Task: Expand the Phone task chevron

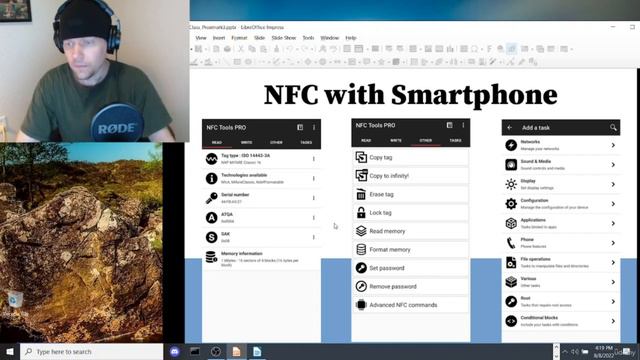Action: 613,243
